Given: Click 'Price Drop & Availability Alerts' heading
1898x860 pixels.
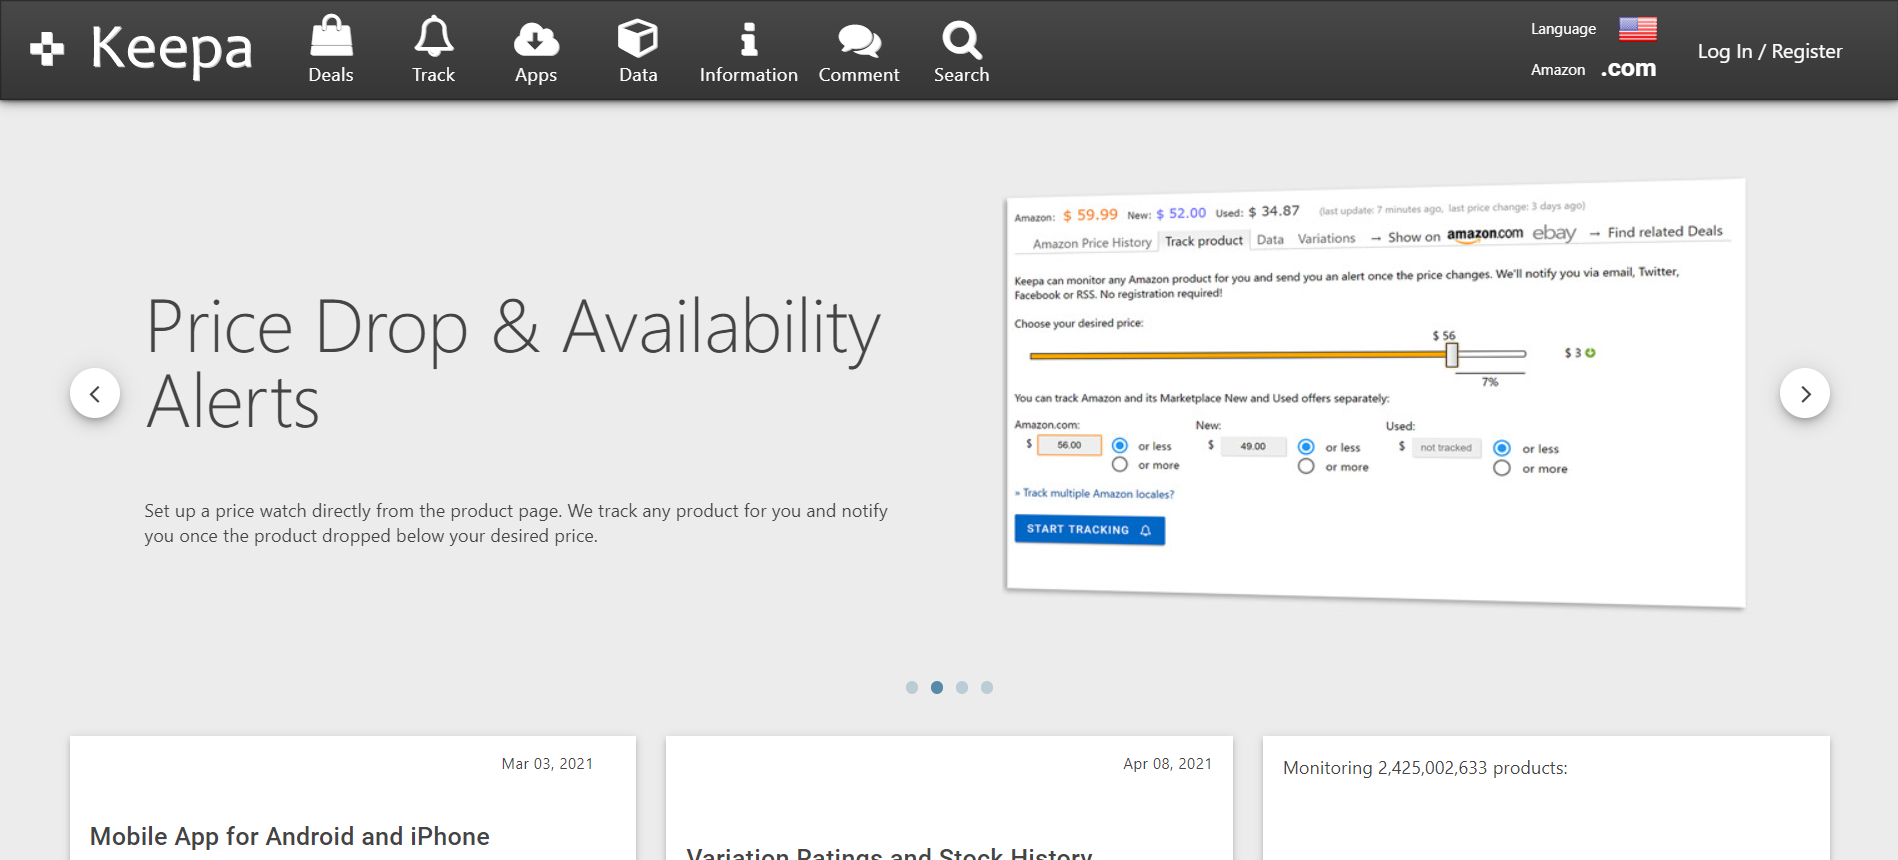Looking at the screenshot, I should coord(513,364).
